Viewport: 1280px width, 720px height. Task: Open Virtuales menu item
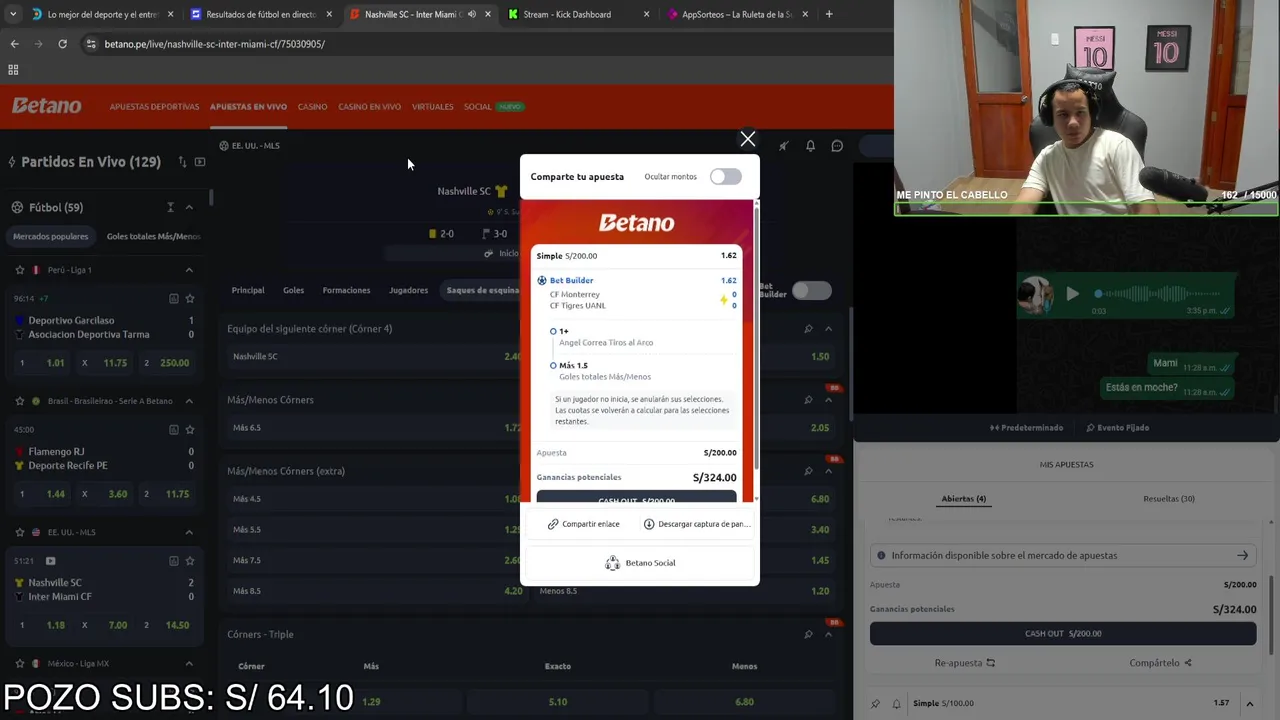pos(432,107)
